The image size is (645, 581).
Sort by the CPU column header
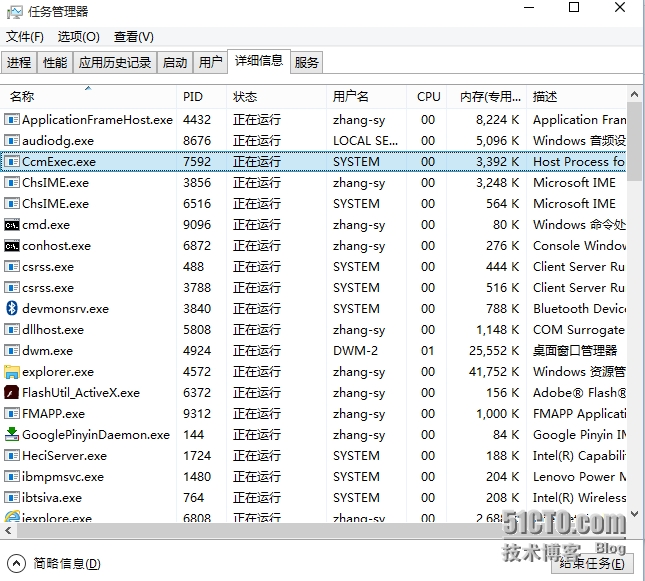click(x=427, y=97)
